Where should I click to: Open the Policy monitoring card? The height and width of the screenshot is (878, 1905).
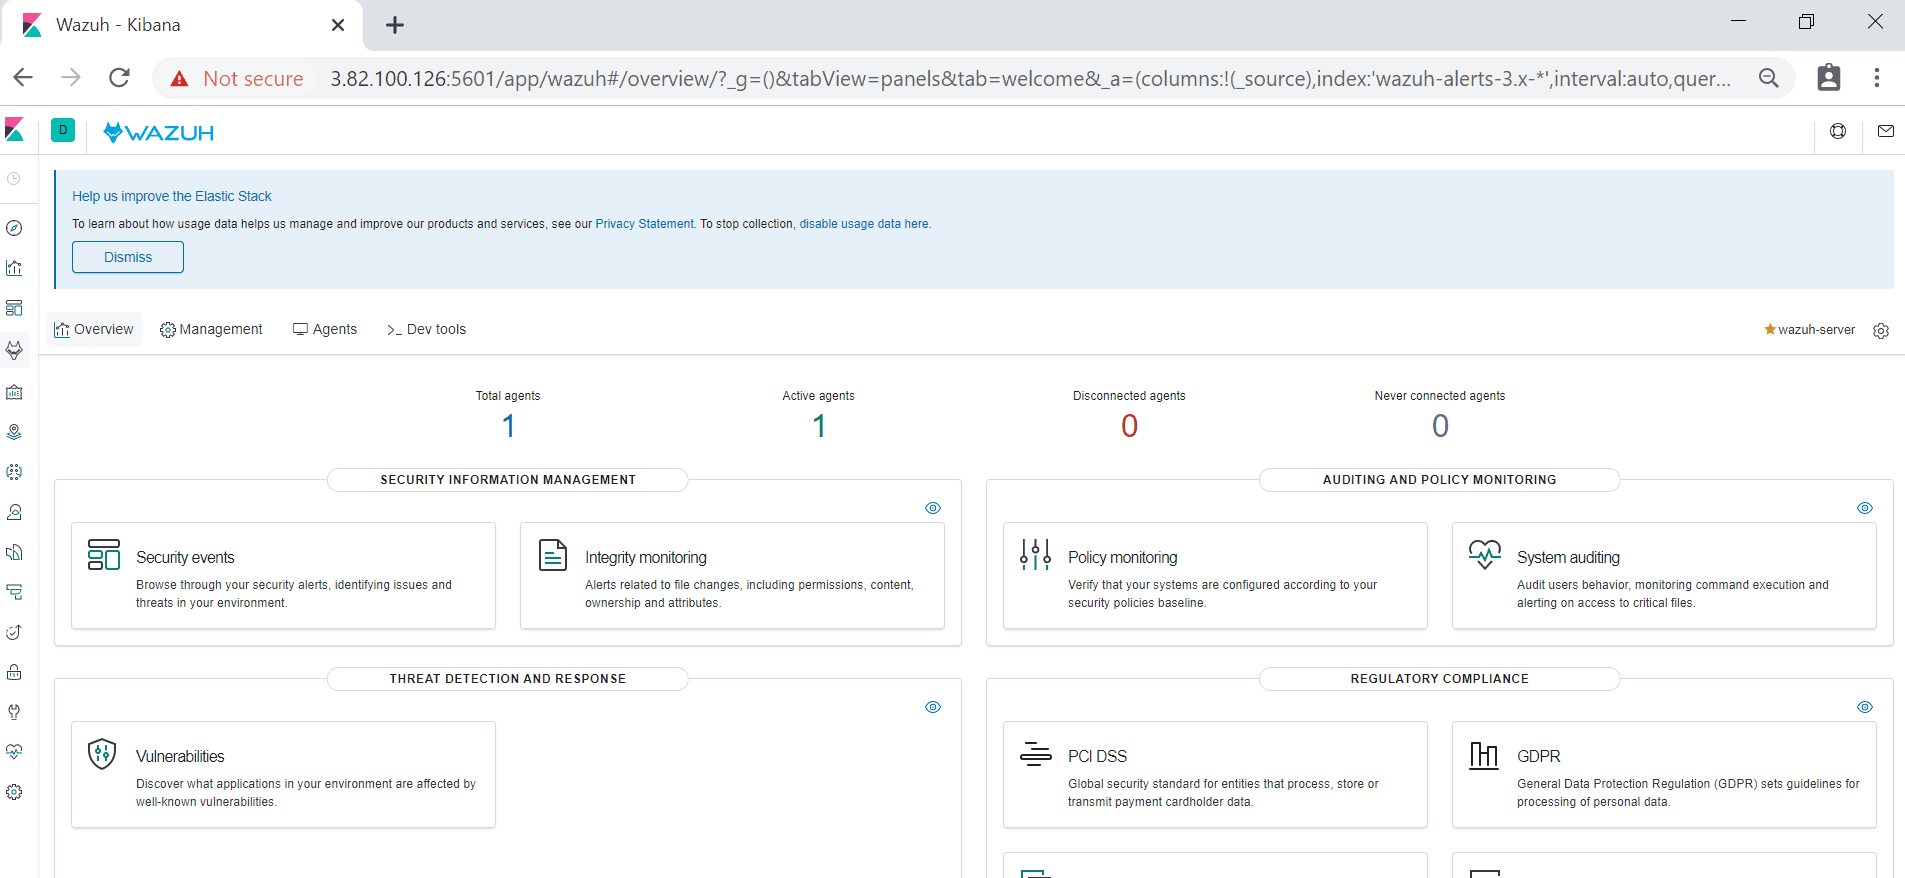(x=1215, y=575)
